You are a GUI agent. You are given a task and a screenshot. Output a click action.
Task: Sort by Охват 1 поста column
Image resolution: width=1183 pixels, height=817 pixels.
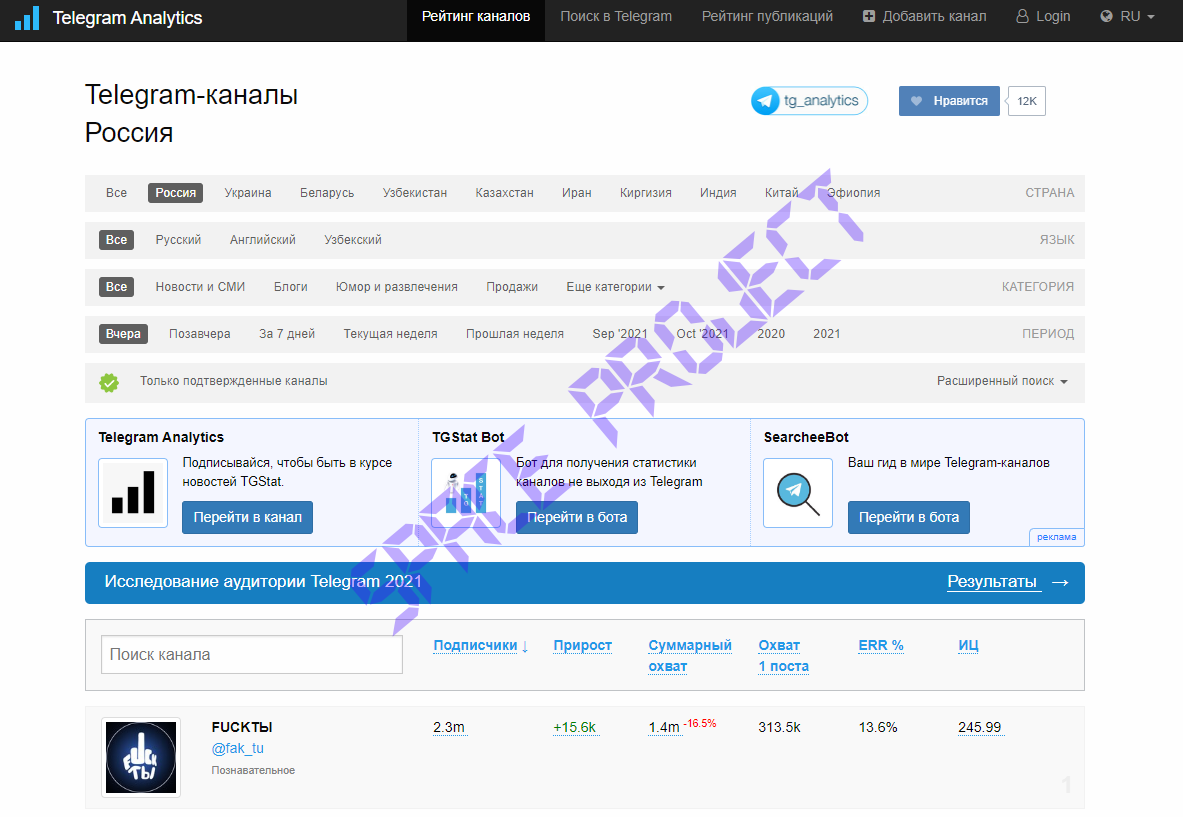pyautogui.click(x=783, y=656)
